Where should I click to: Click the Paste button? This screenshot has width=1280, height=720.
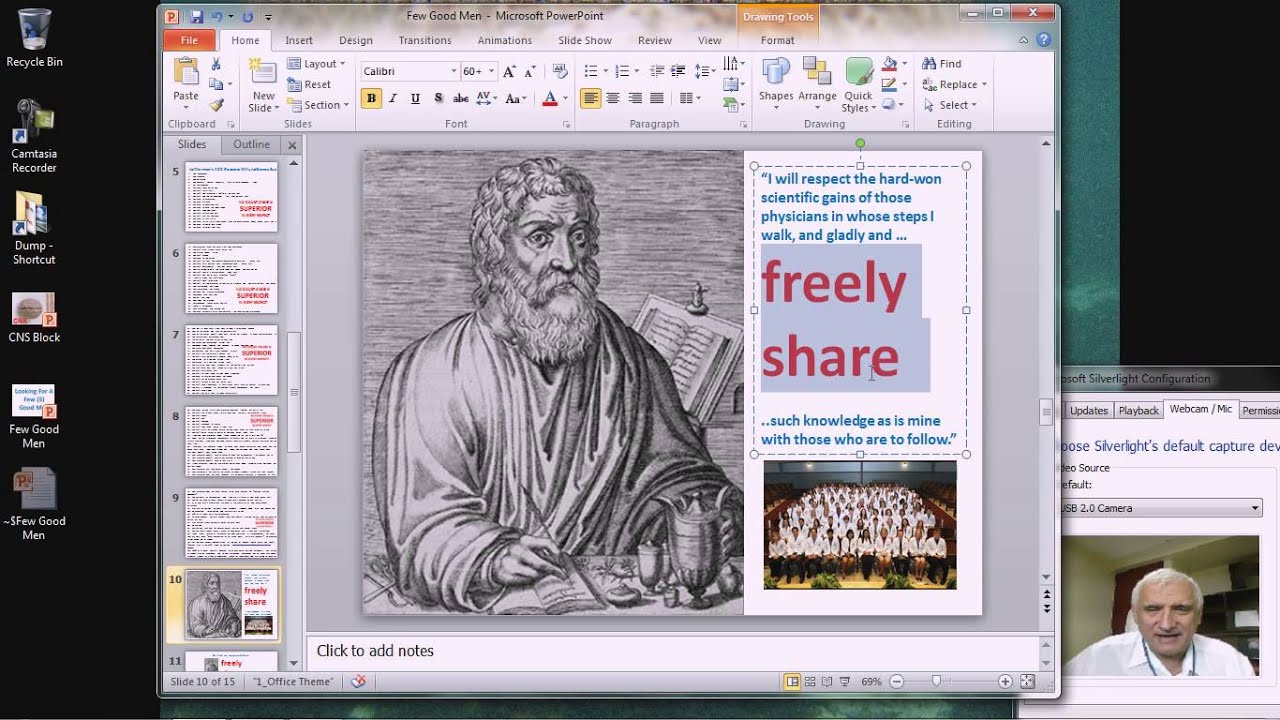[186, 82]
